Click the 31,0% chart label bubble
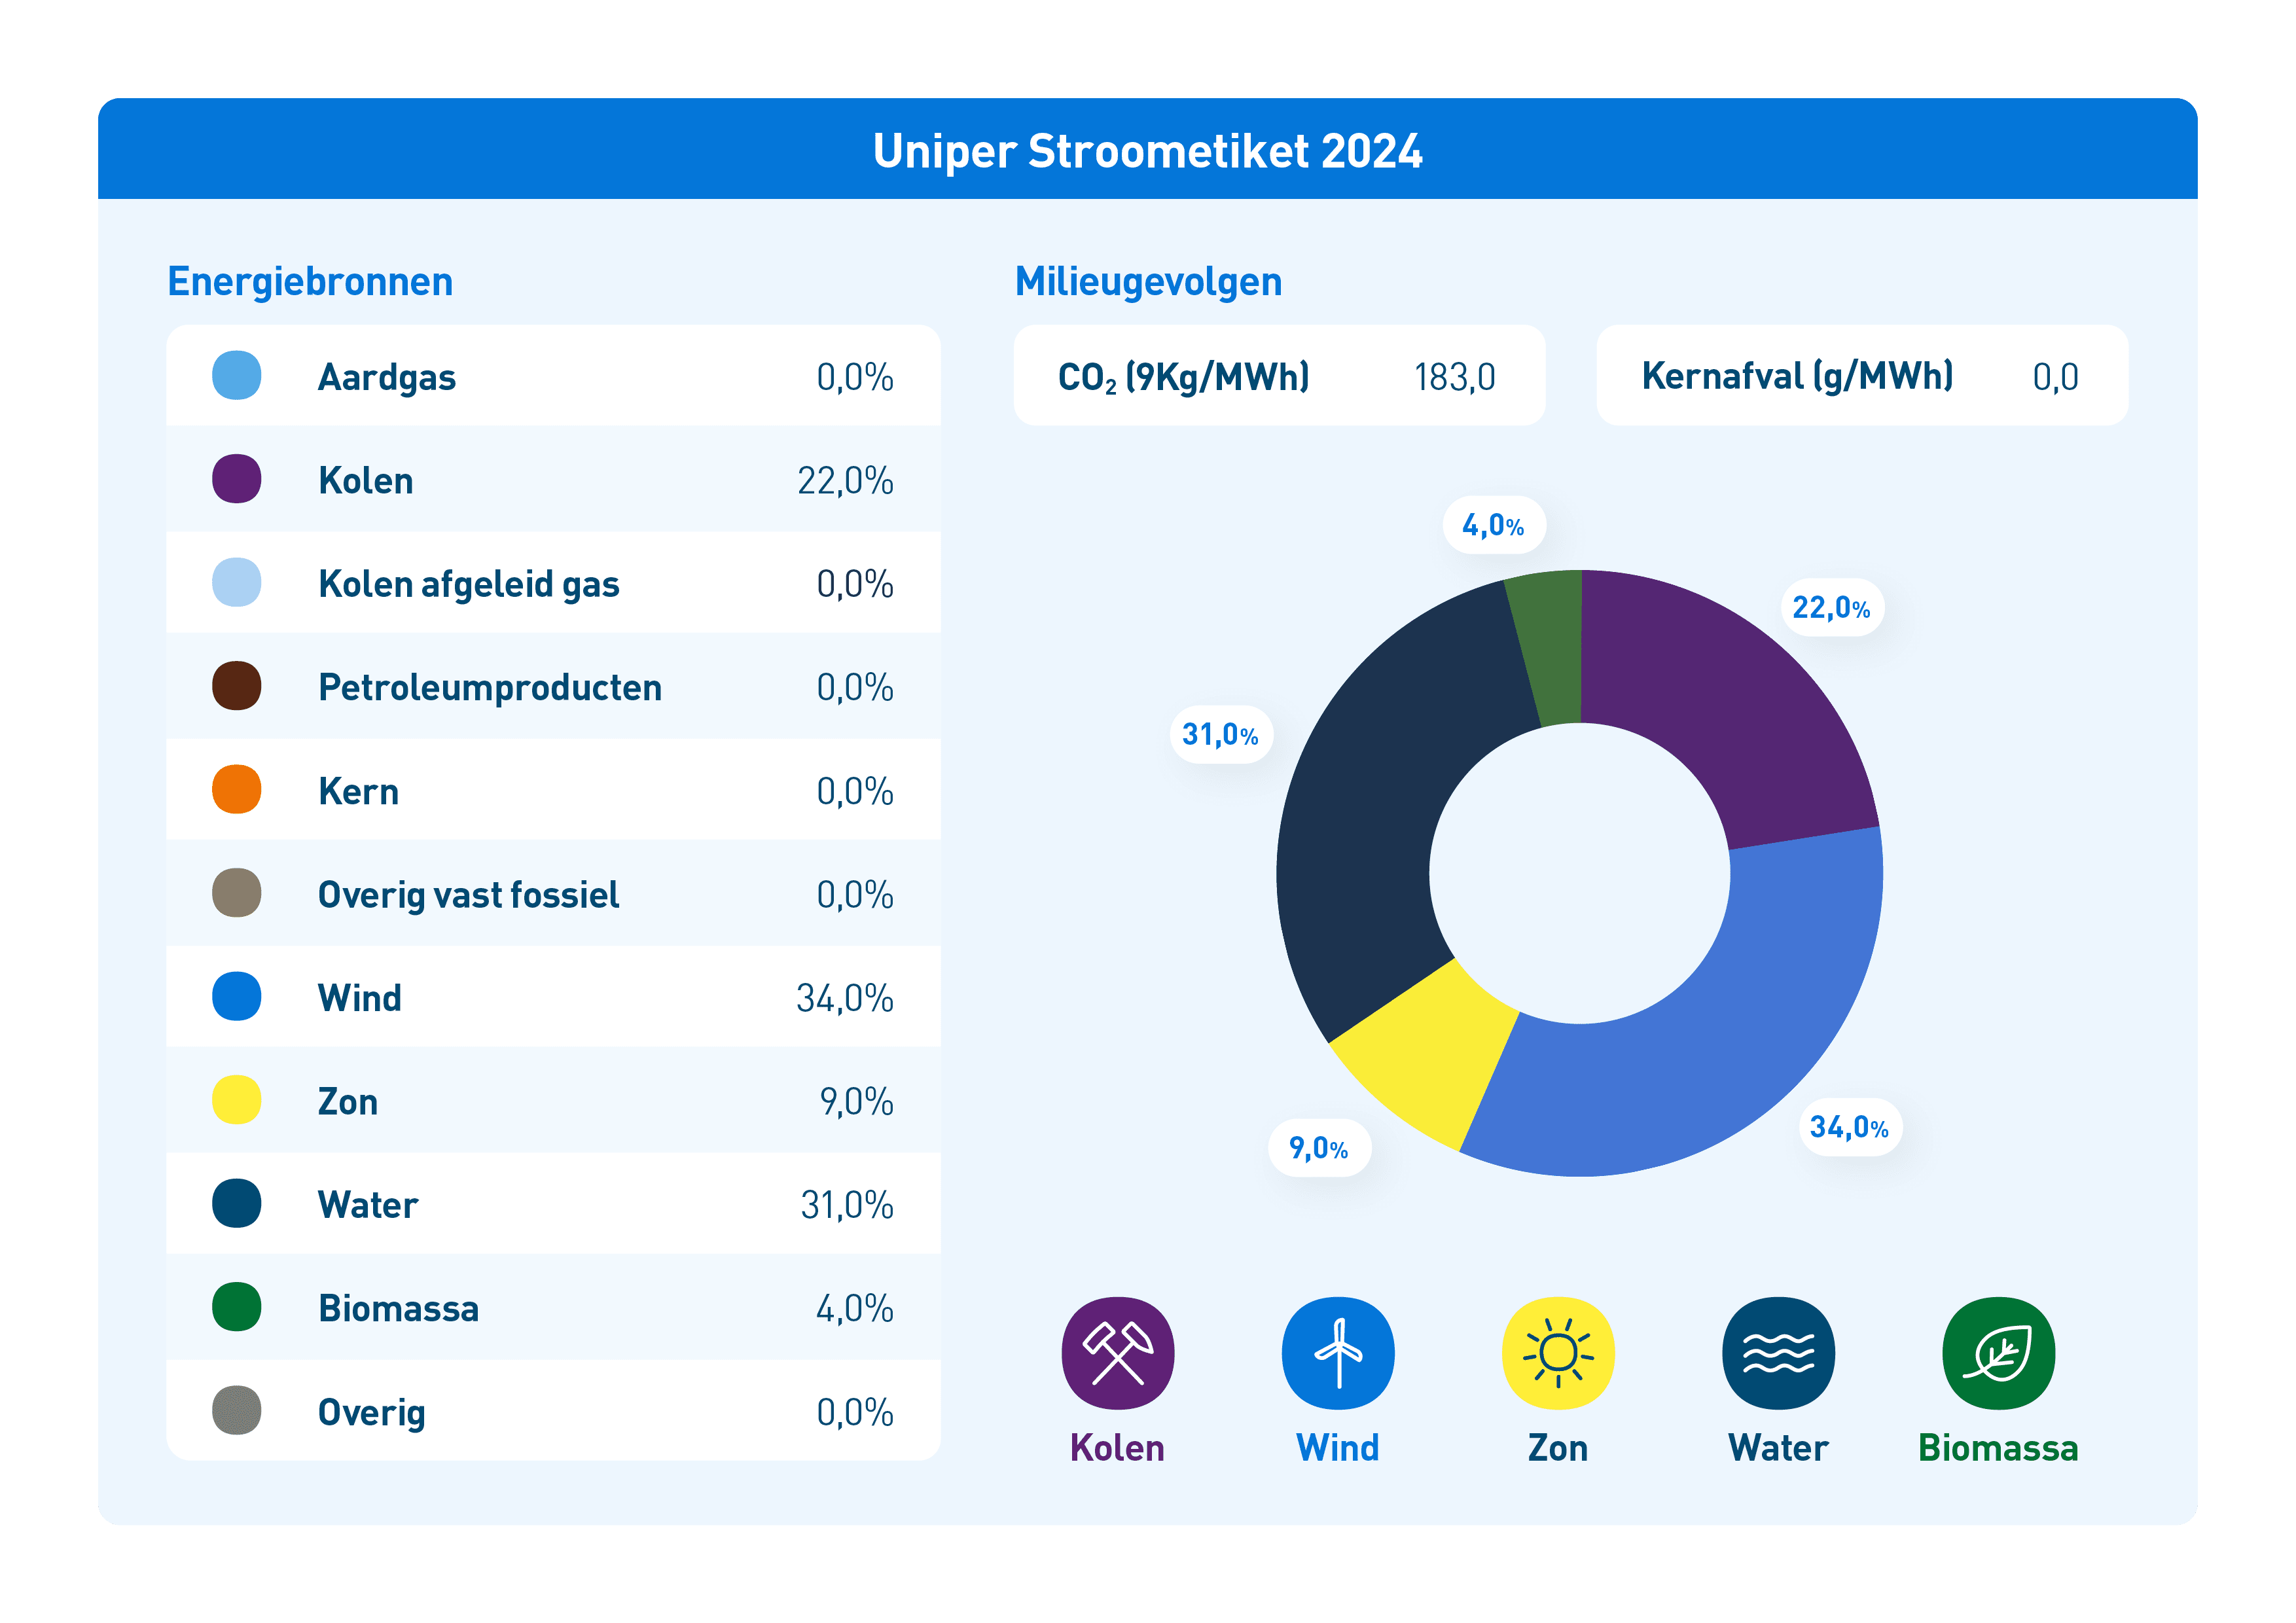The height and width of the screenshot is (1623, 2296). click(x=1221, y=735)
